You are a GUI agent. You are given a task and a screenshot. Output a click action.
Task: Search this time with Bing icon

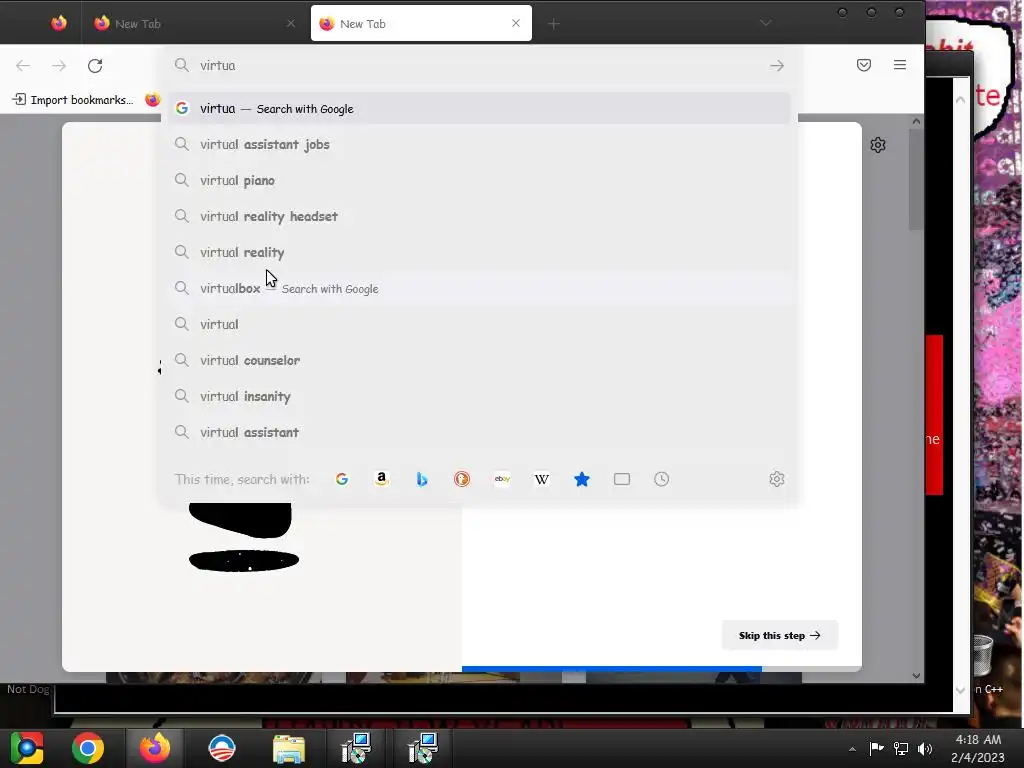click(422, 479)
